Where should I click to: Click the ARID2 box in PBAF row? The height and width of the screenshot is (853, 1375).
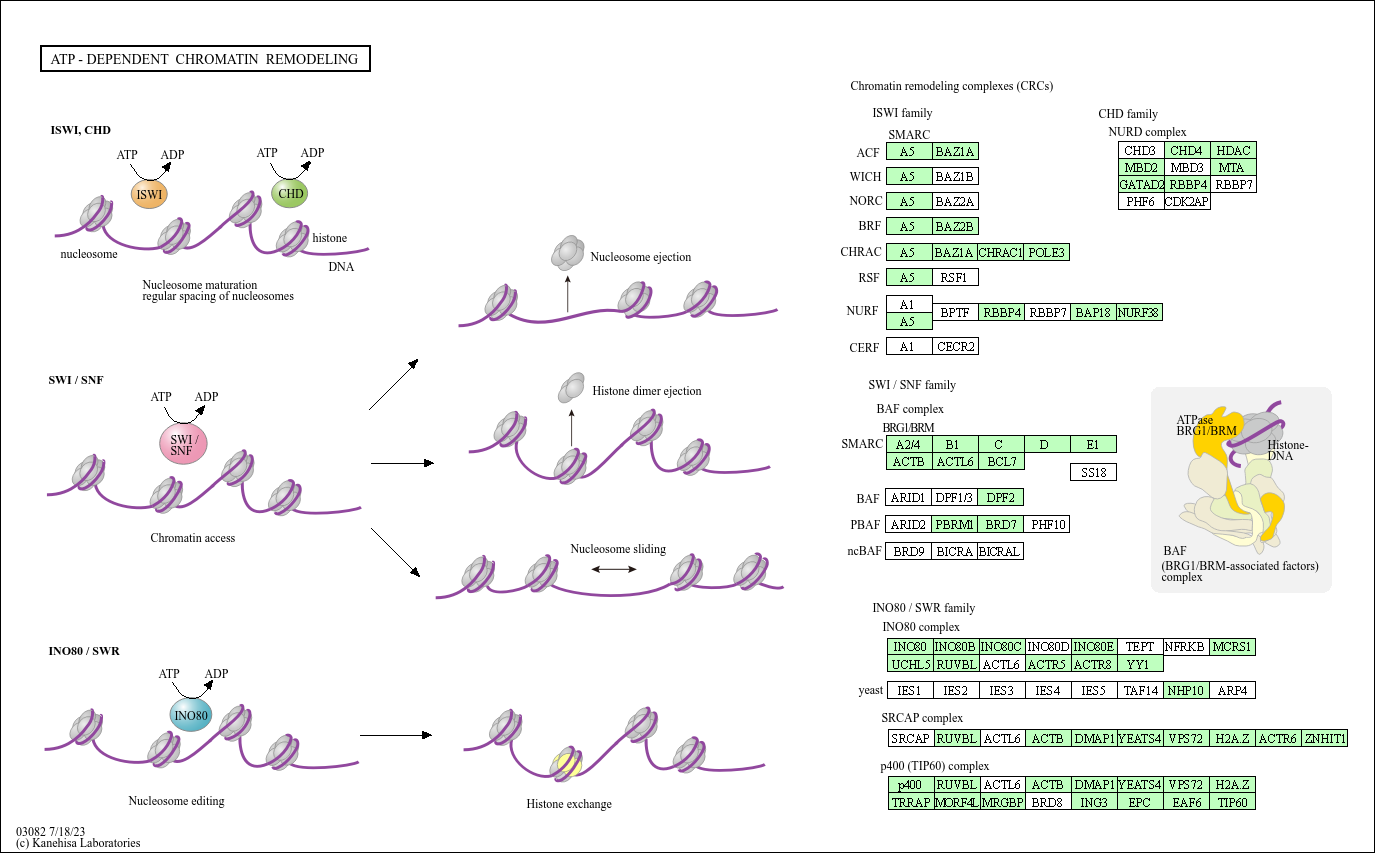click(x=909, y=524)
